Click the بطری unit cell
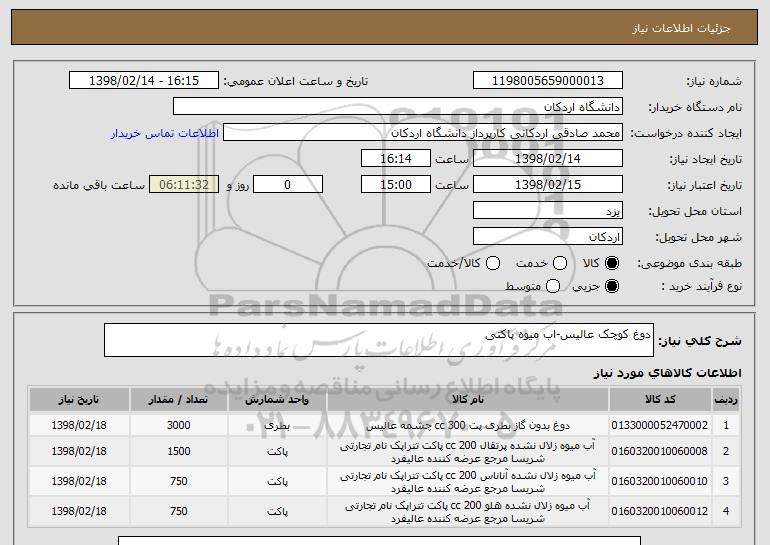The height and width of the screenshot is (545, 770). pos(277,426)
